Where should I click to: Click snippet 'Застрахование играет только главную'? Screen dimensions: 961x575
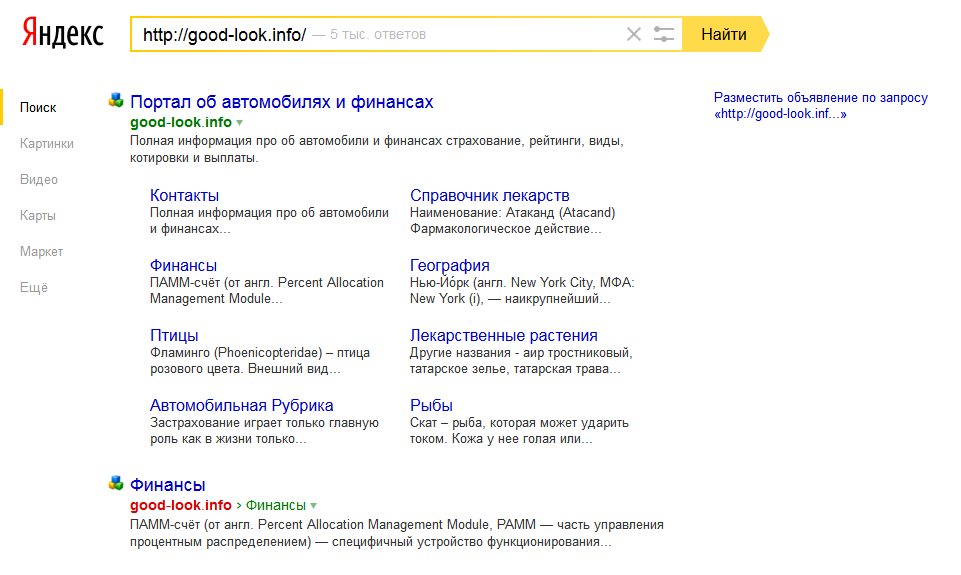pyautogui.click(x=264, y=422)
